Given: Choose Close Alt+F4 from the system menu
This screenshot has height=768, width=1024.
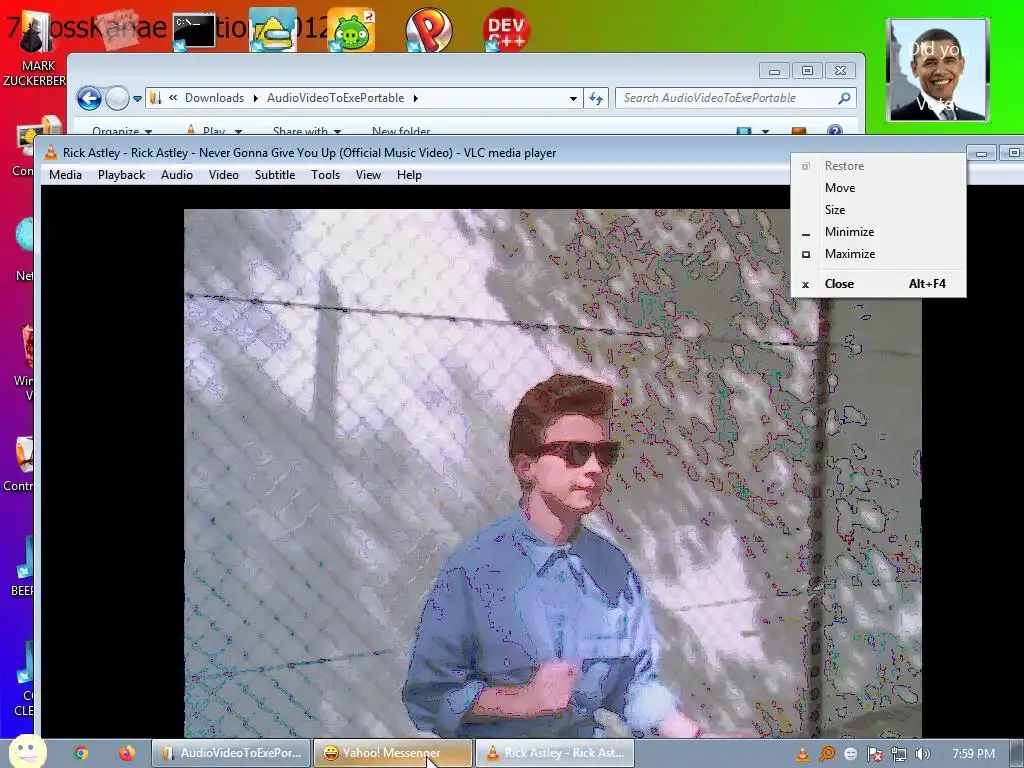Looking at the screenshot, I should tap(878, 284).
